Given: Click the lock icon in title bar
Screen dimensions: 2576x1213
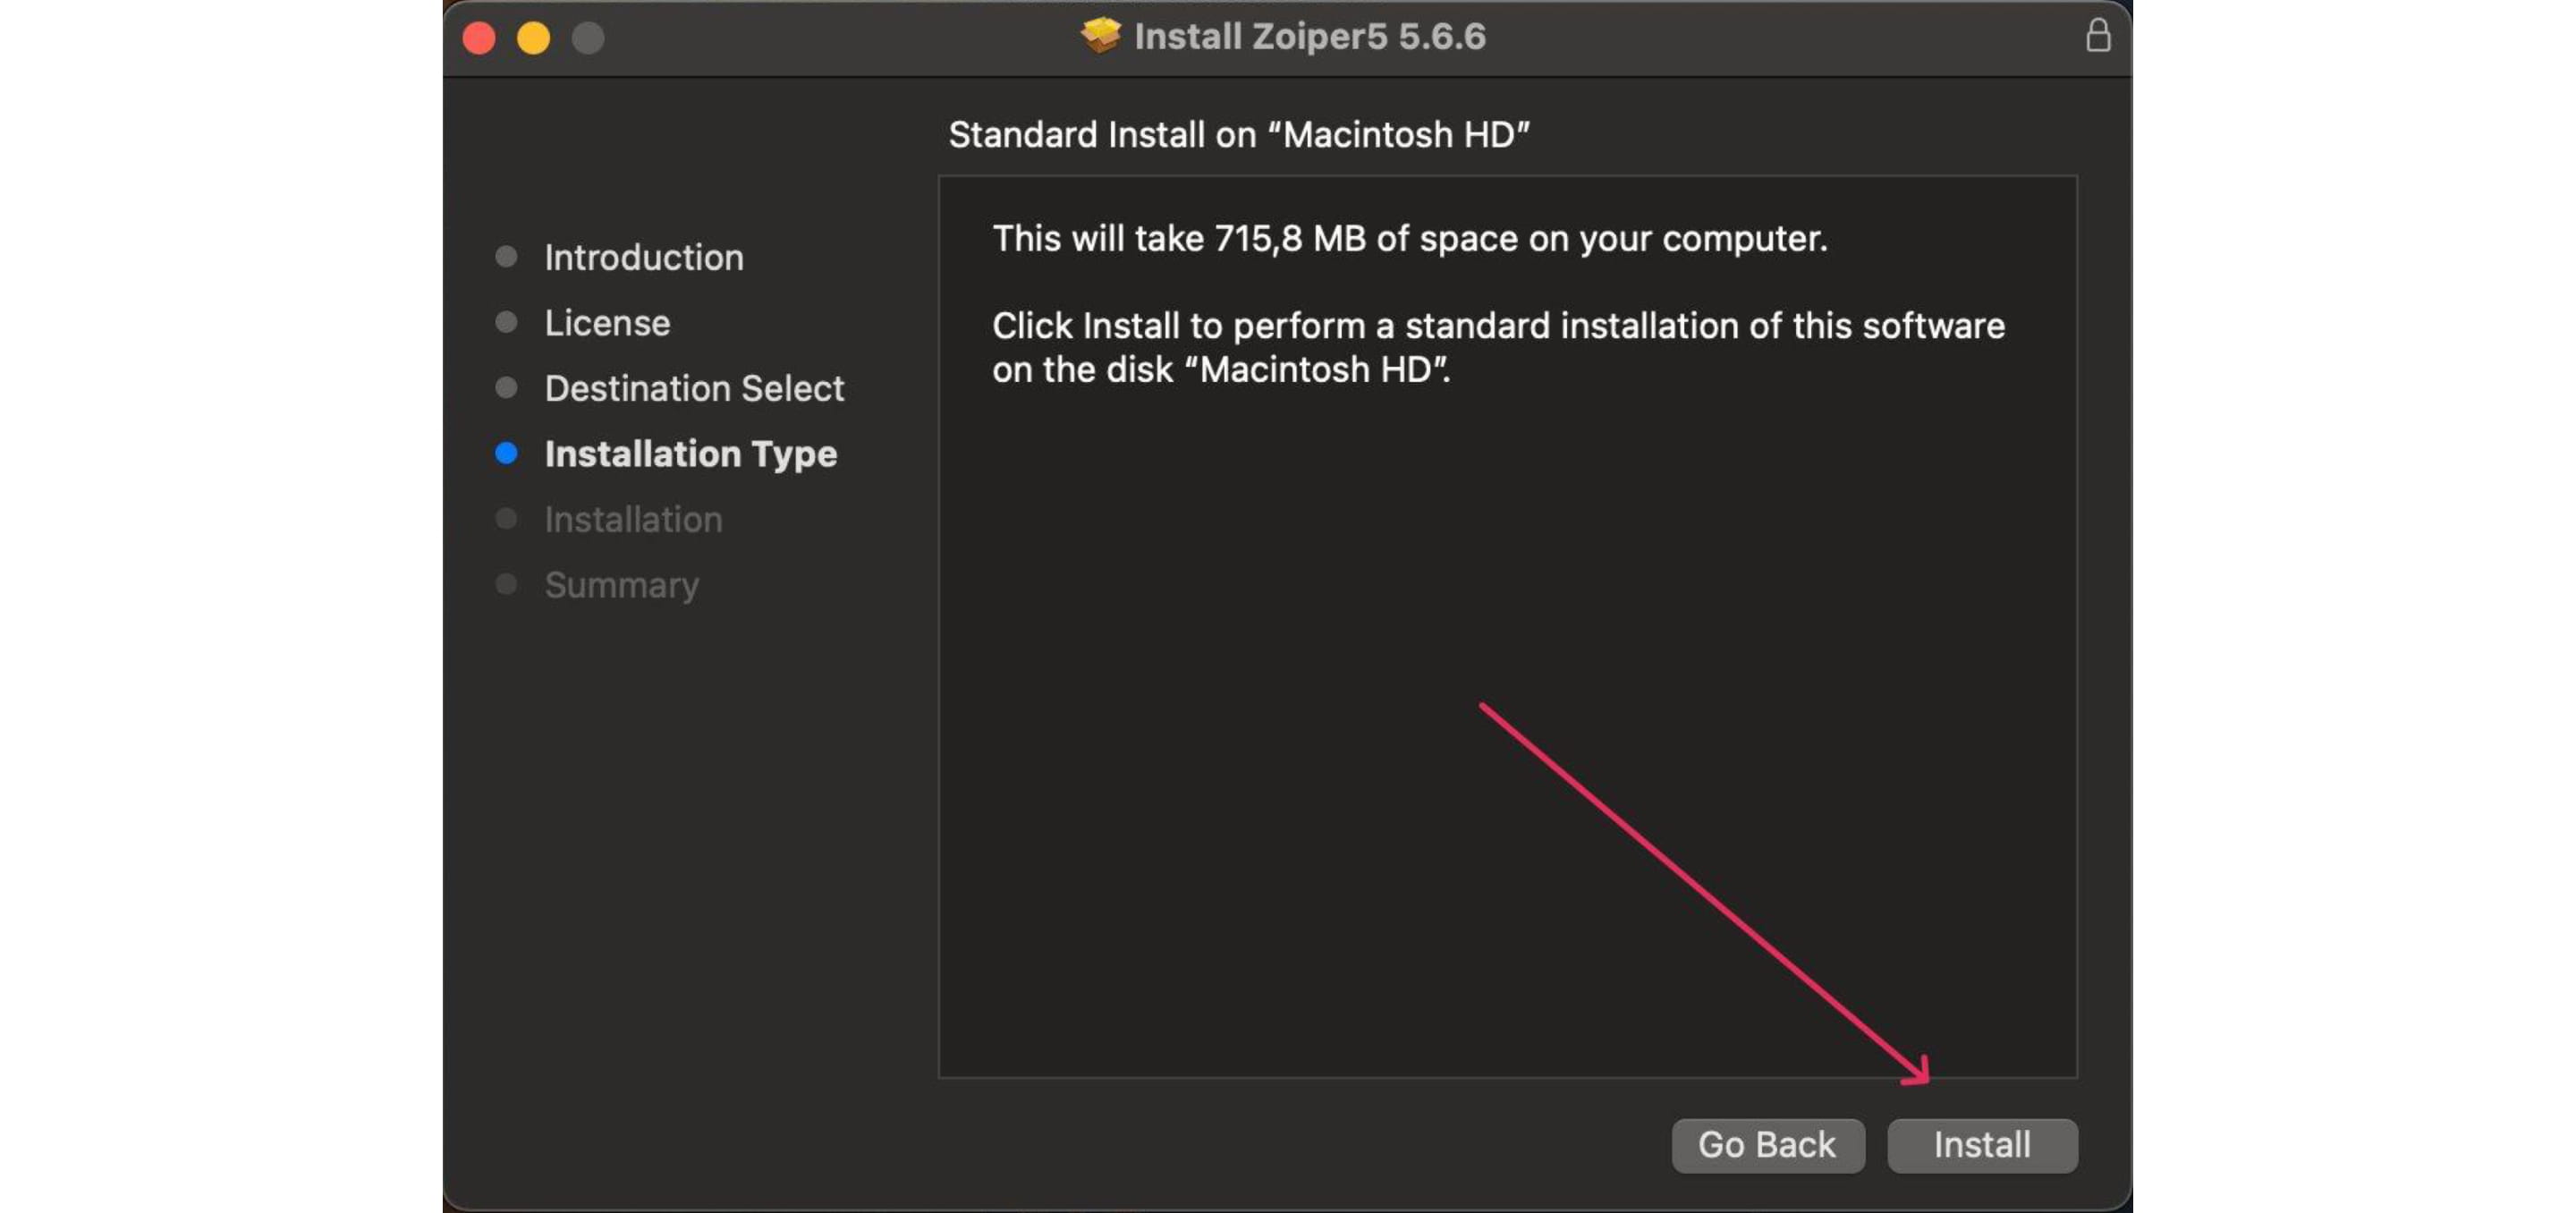Looking at the screenshot, I should pyautogui.click(x=2098, y=36).
